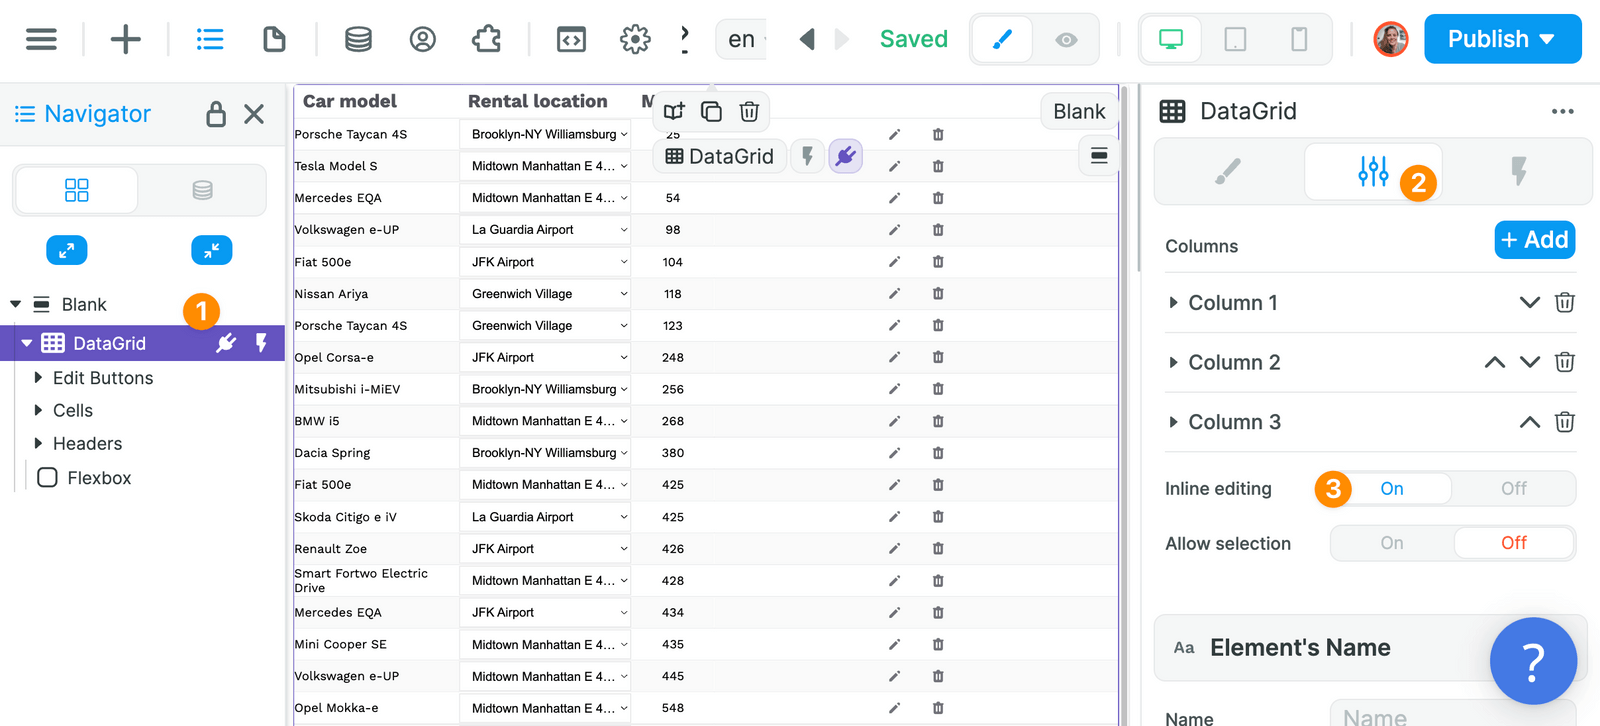Switch to preview eye mode
The width and height of the screenshot is (1600, 726).
pos(1066,39)
